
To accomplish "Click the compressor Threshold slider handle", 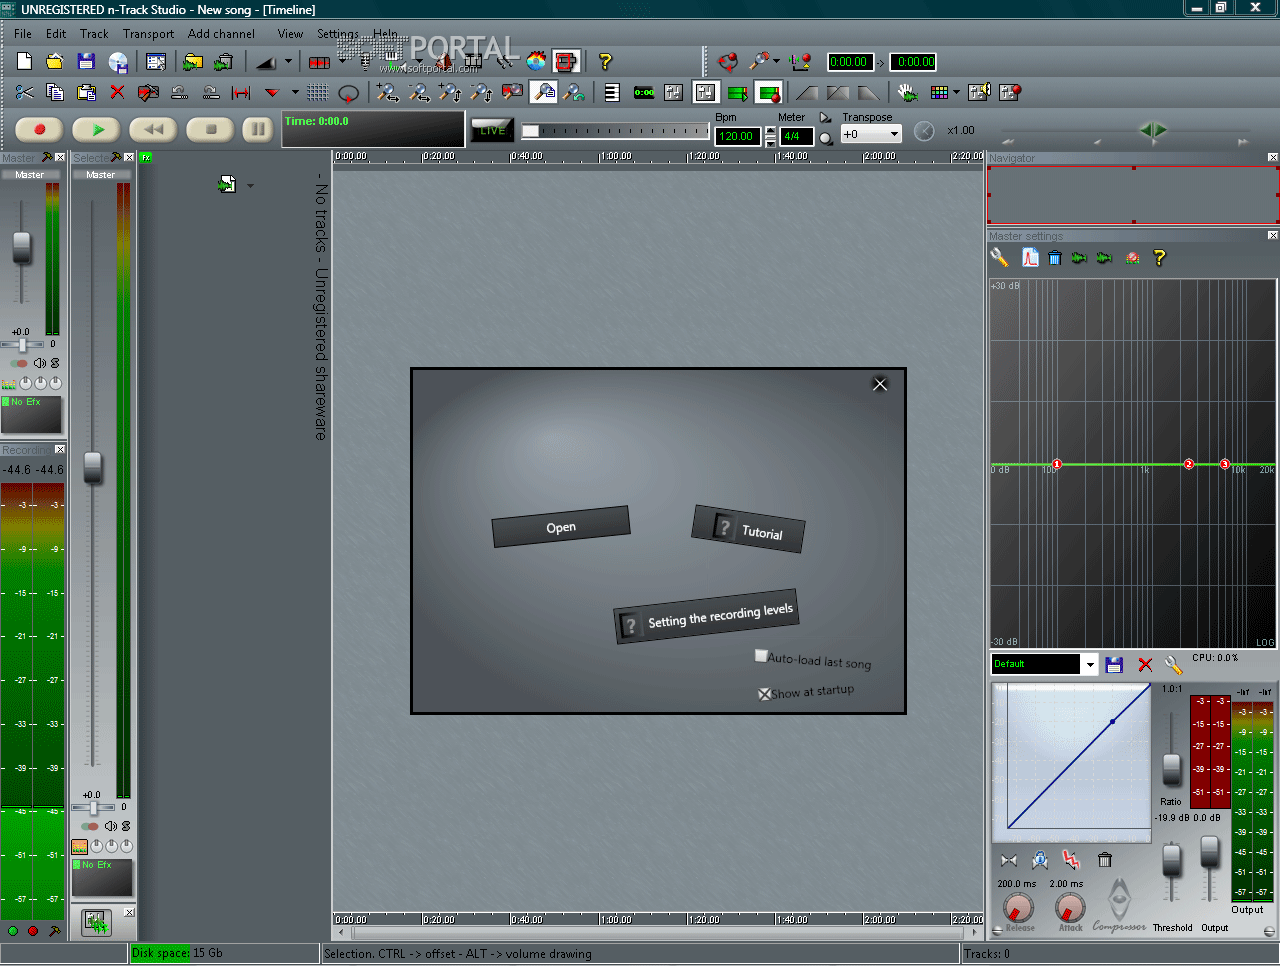I will (1172, 860).
